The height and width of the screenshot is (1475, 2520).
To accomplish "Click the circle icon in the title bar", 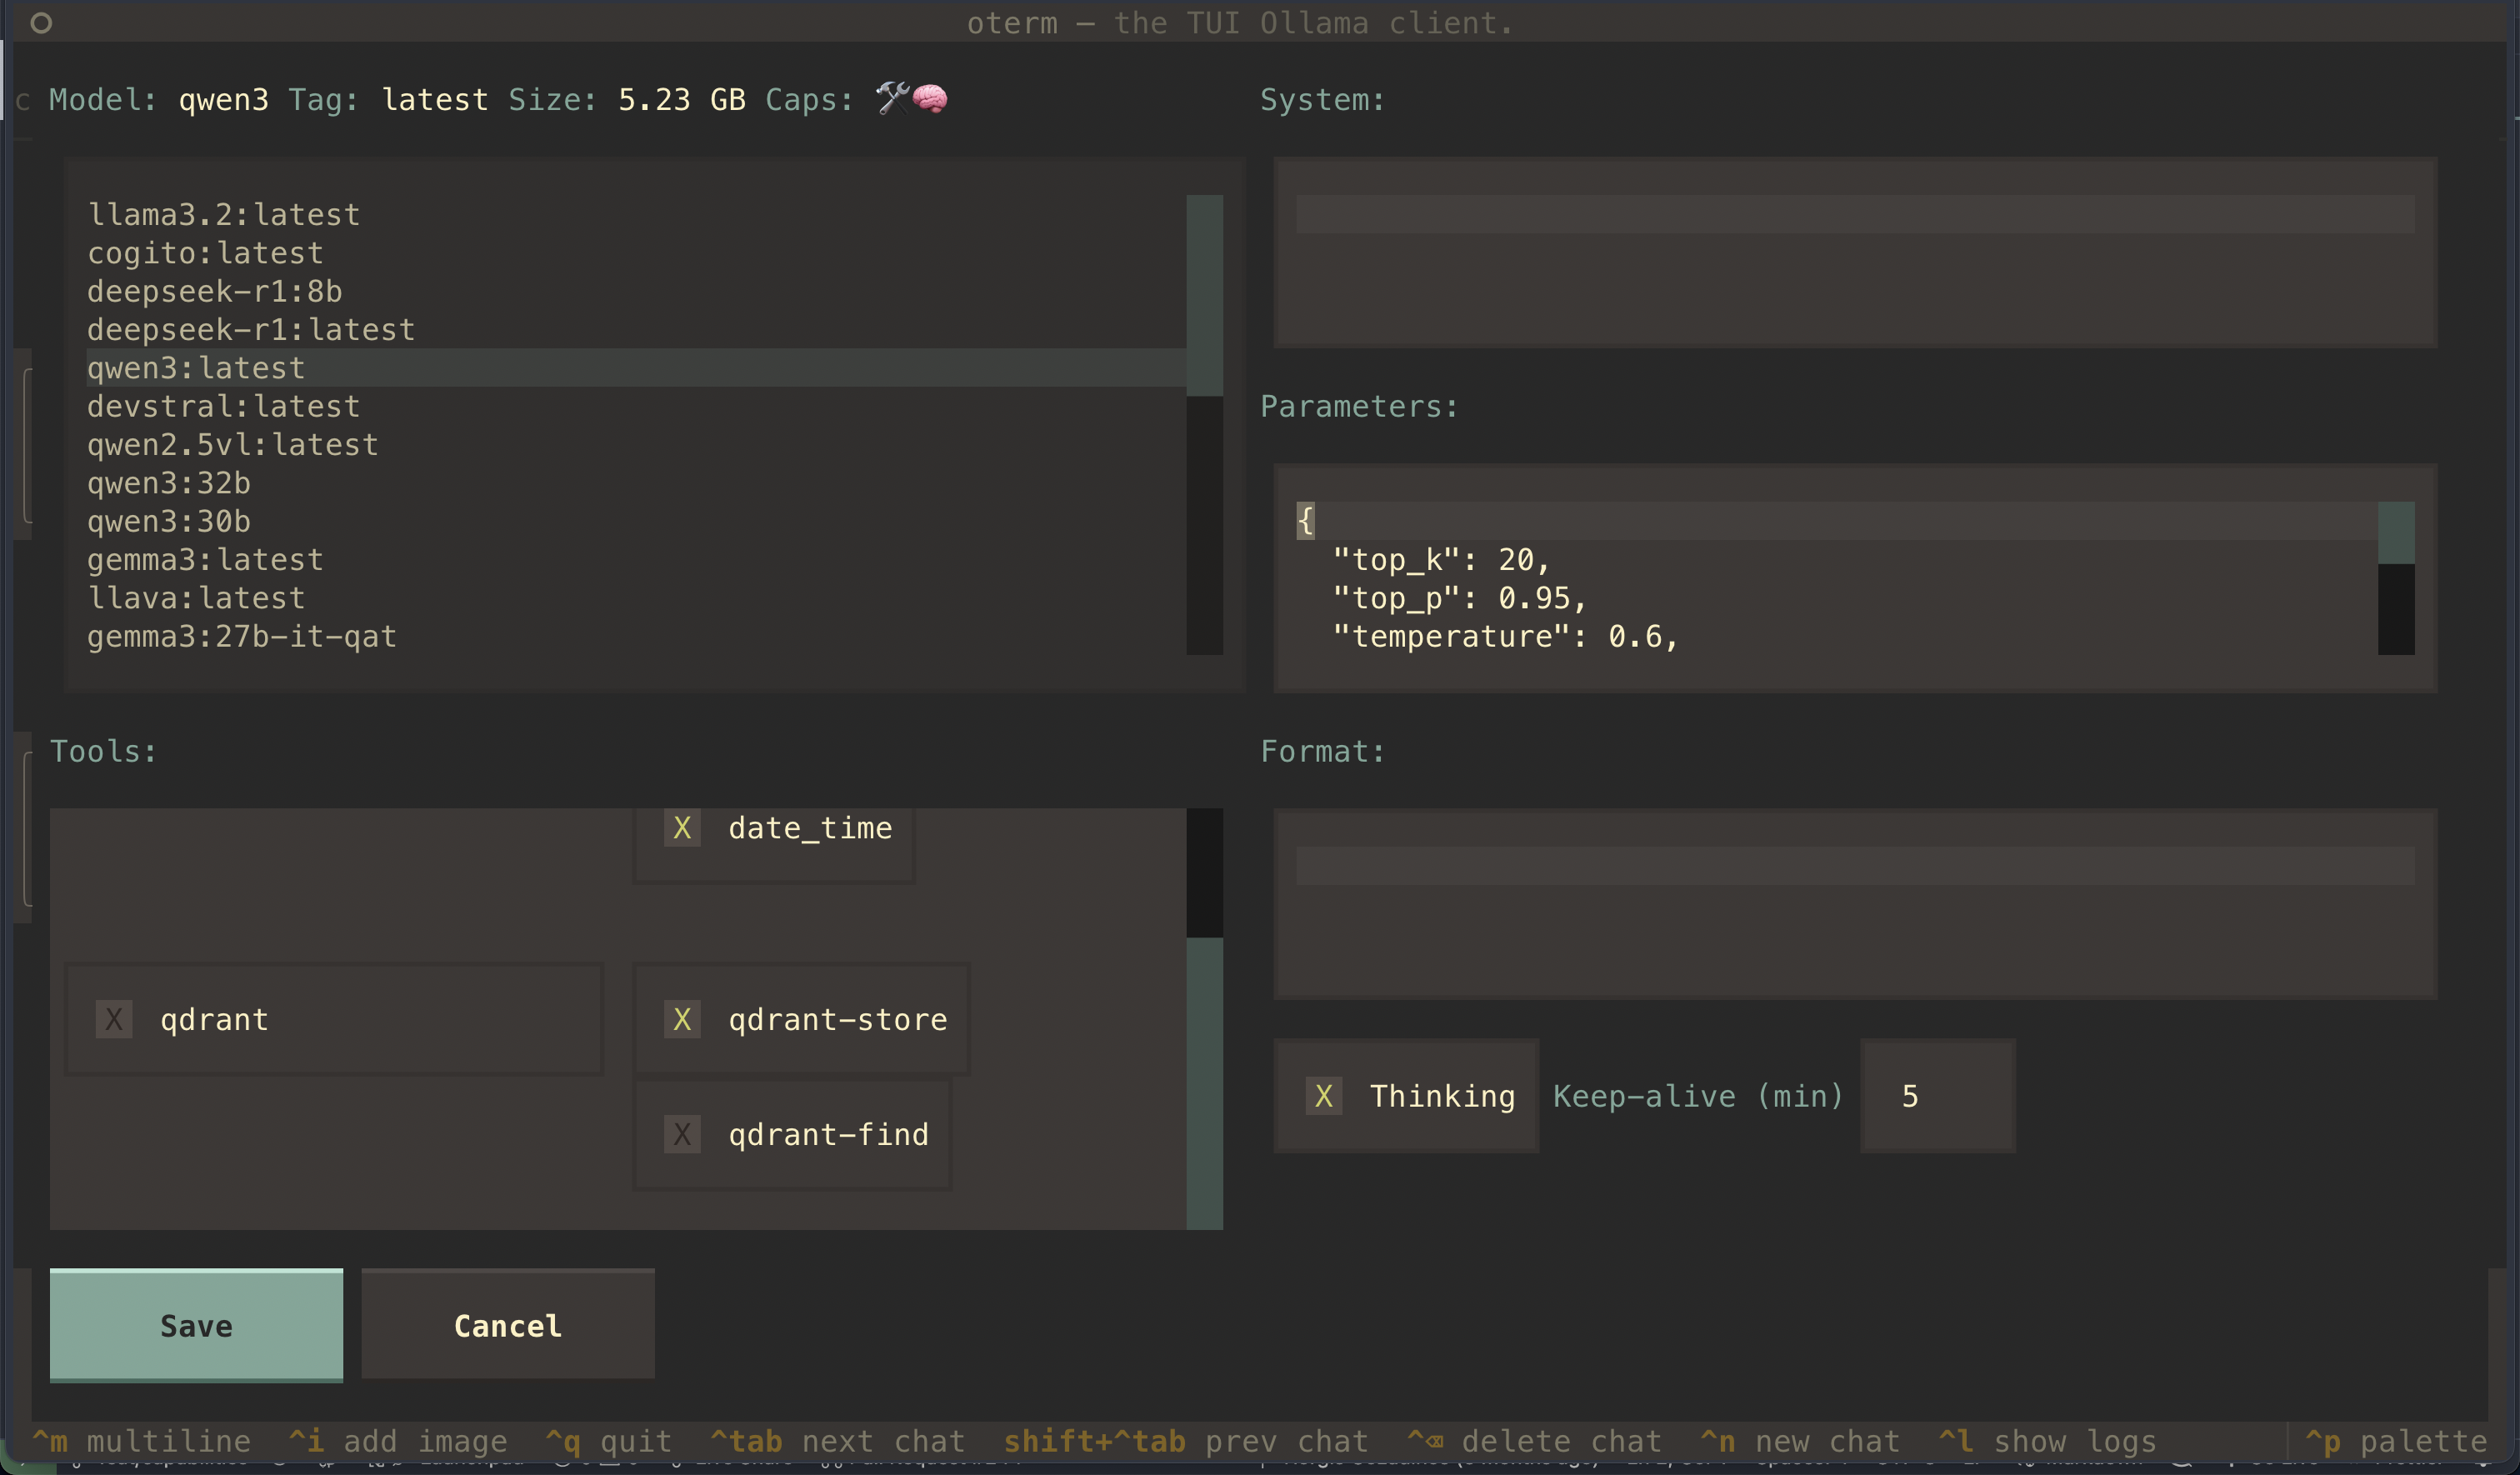I will click(42, 23).
